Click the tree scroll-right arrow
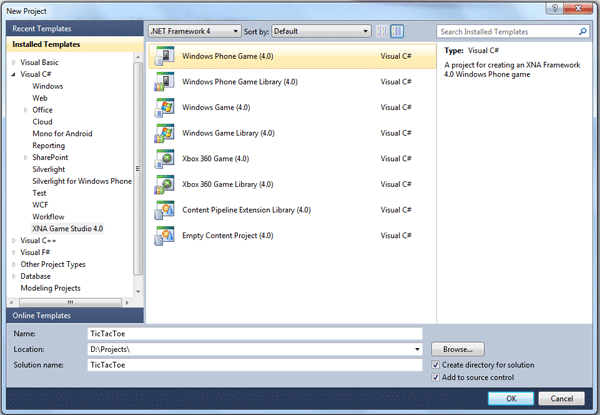The image size is (600, 415). [127, 303]
